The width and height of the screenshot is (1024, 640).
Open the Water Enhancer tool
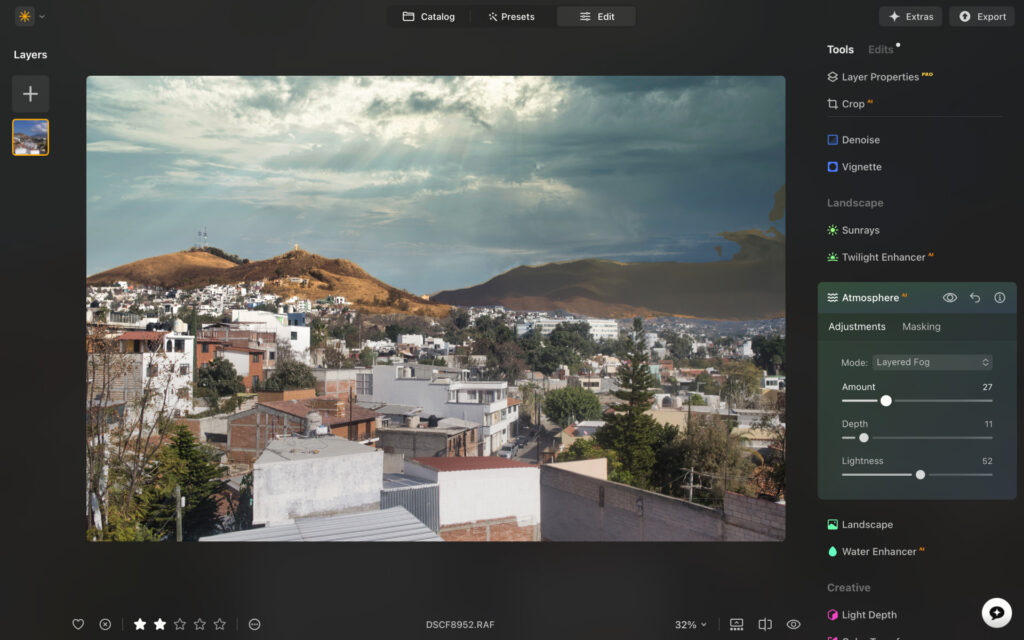880,551
